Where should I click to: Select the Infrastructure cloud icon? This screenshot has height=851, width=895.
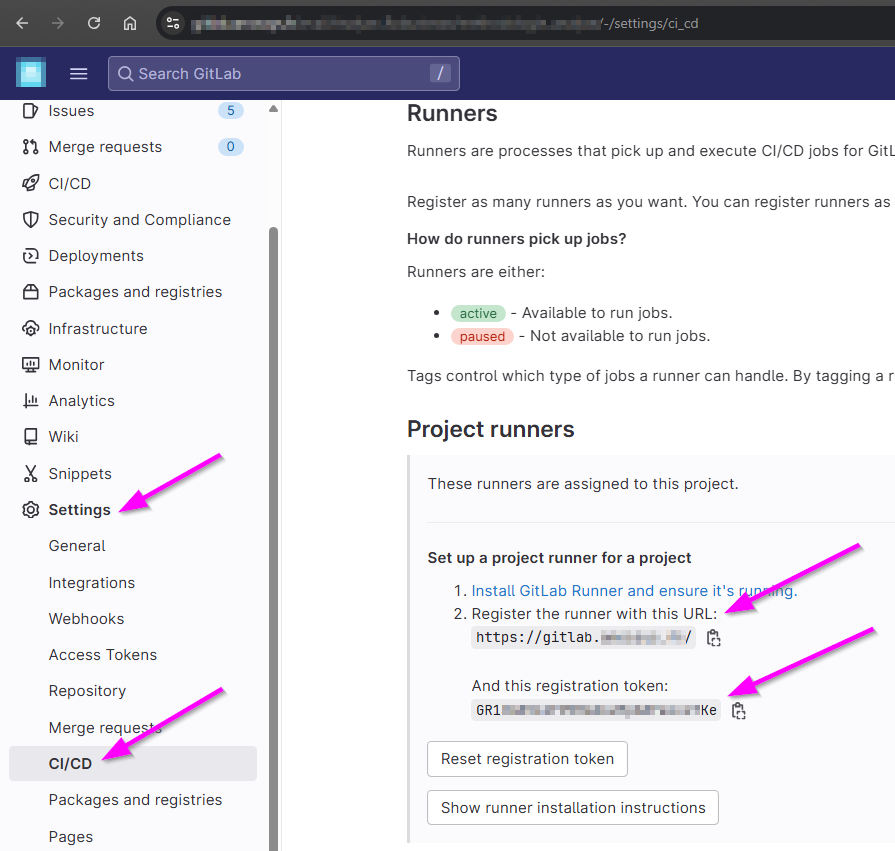(x=28, y=328)
